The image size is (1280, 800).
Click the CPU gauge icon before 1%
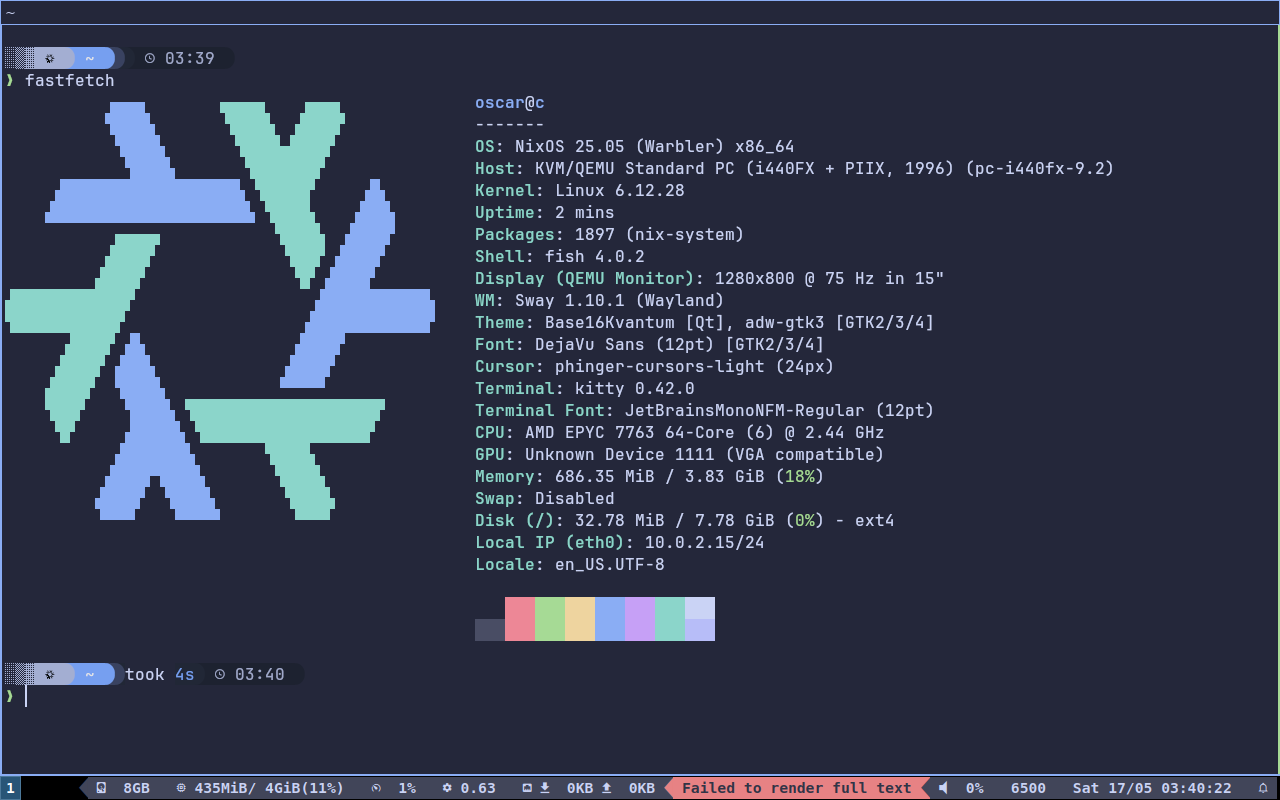(x=376, y=788)
